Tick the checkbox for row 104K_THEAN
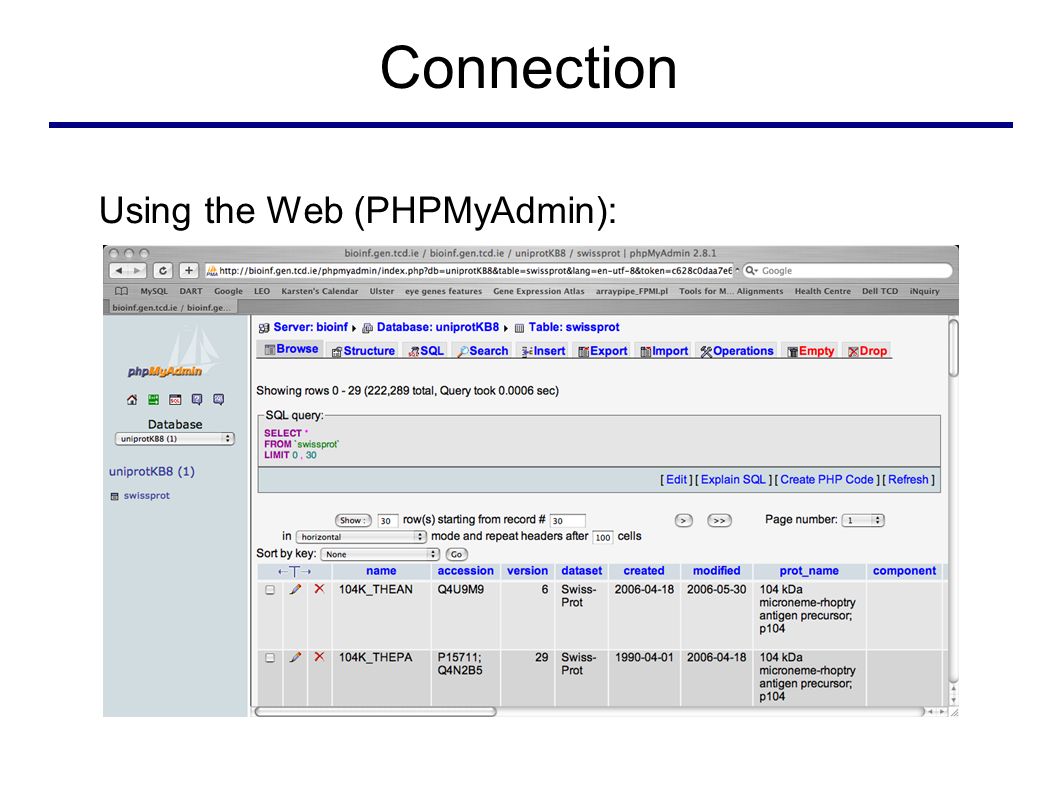Screen dimensions: 1058x793 [270, 590]
